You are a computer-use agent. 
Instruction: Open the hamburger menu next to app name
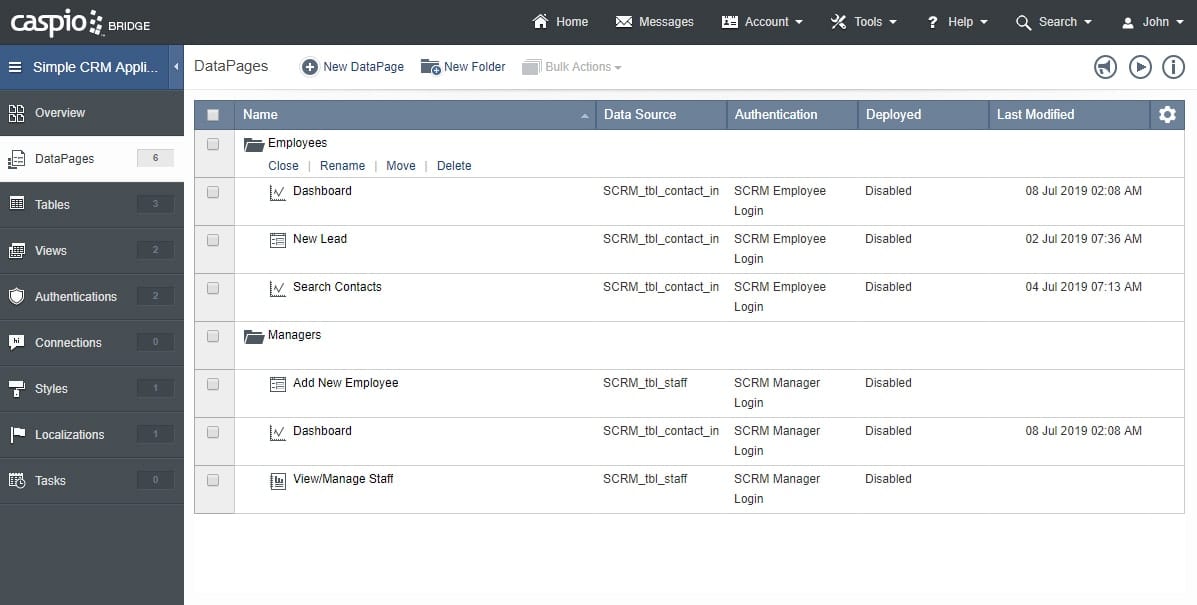(15, 68)
